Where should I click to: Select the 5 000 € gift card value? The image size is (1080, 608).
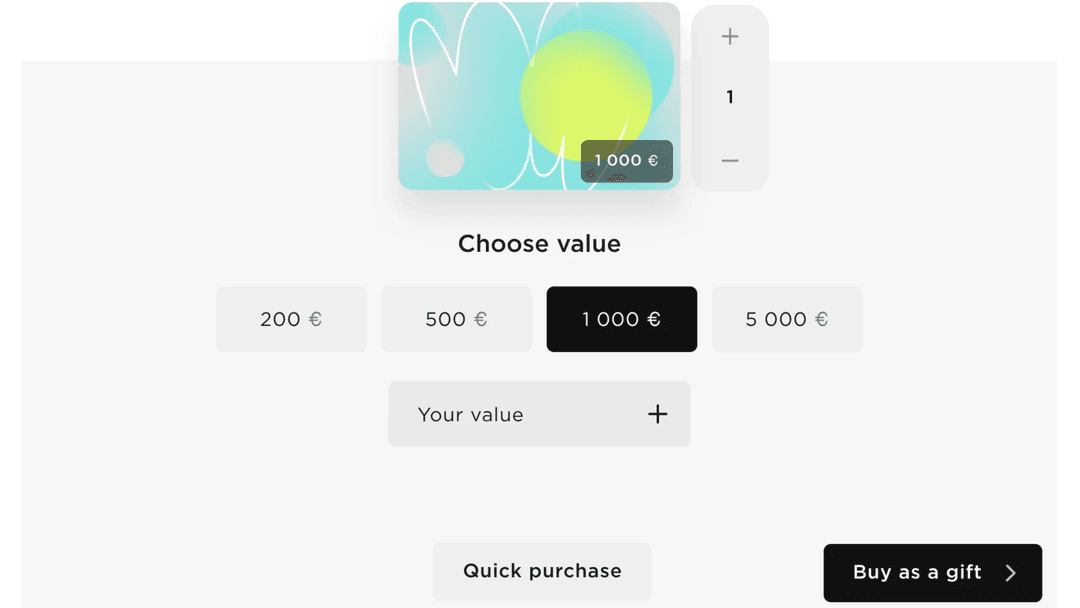click(787, 319)
